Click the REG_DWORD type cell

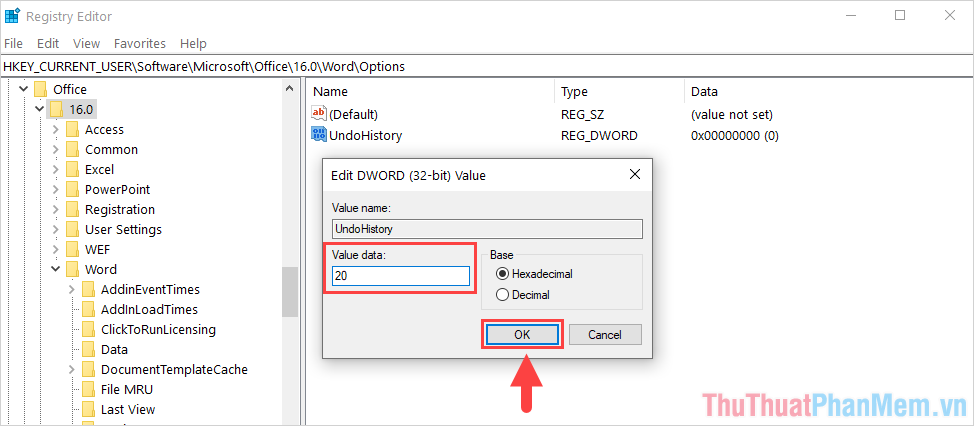599,135
